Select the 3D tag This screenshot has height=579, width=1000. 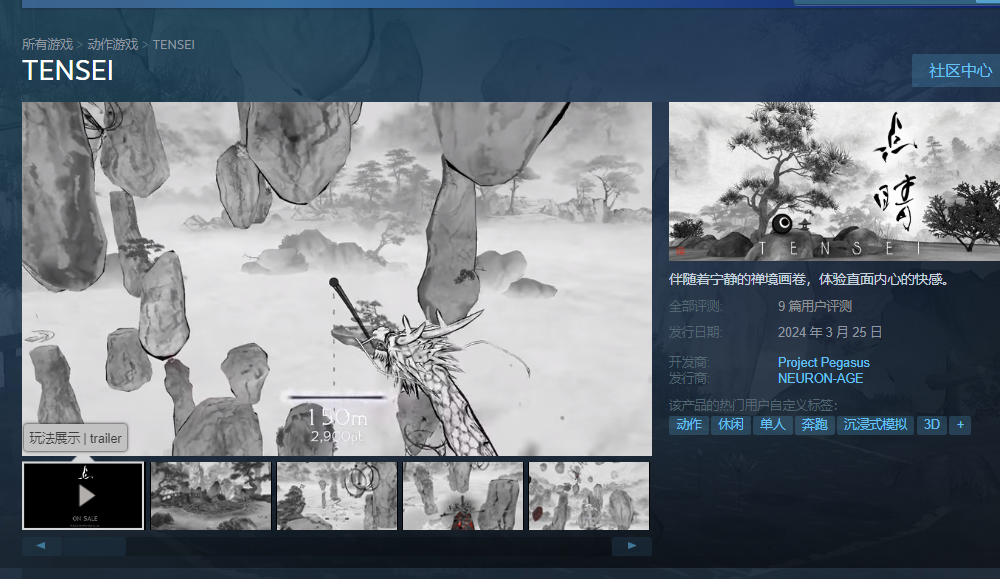[x=932, y=425]
